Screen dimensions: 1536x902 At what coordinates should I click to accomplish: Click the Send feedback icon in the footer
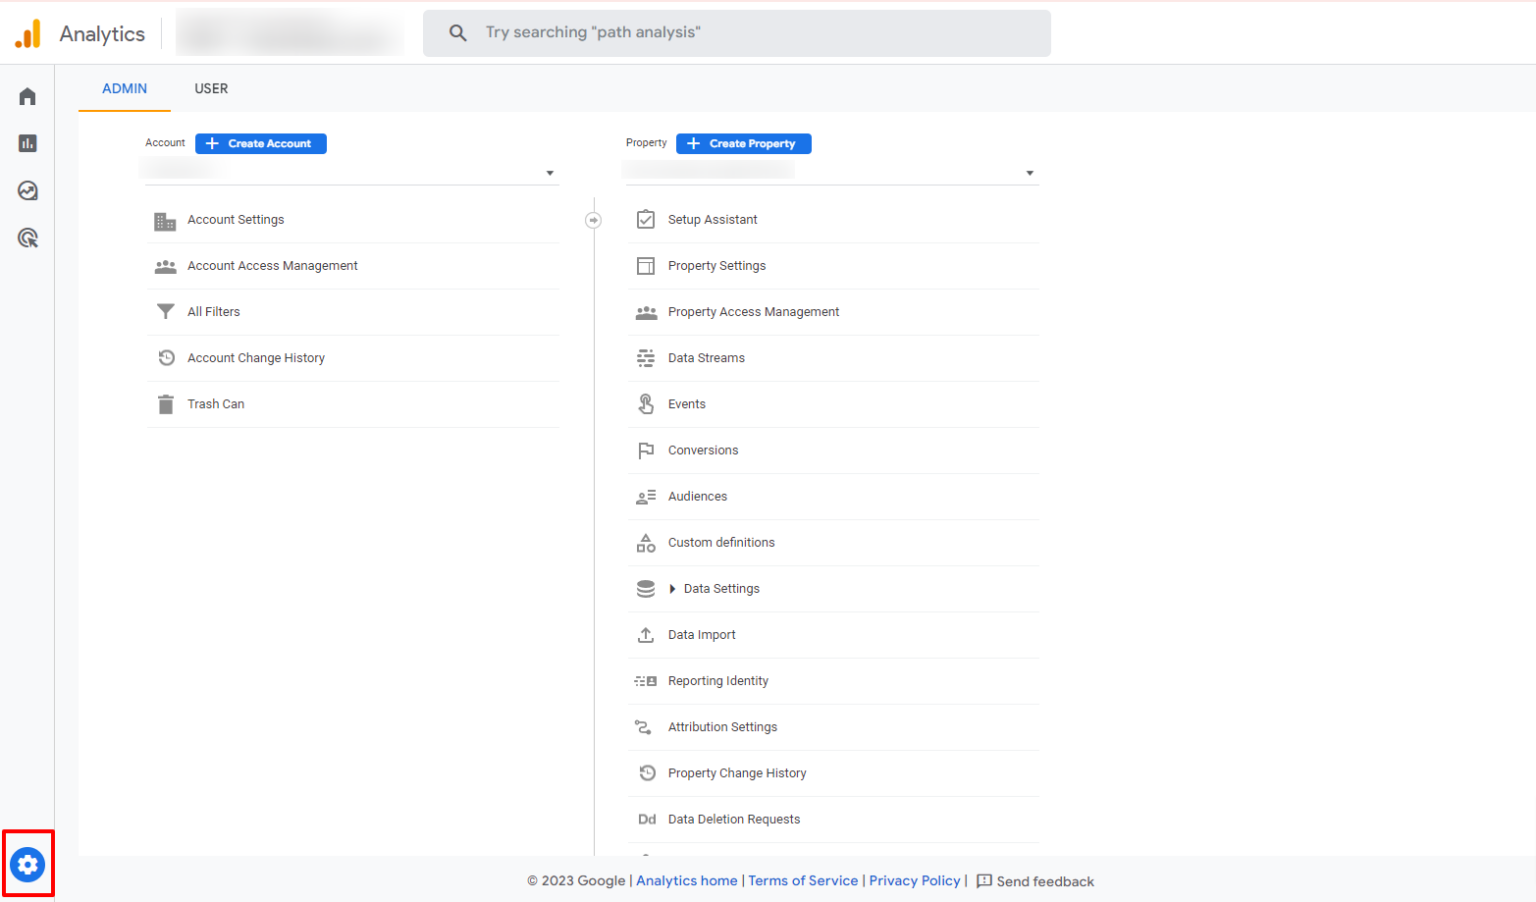(x=985, y=880)
